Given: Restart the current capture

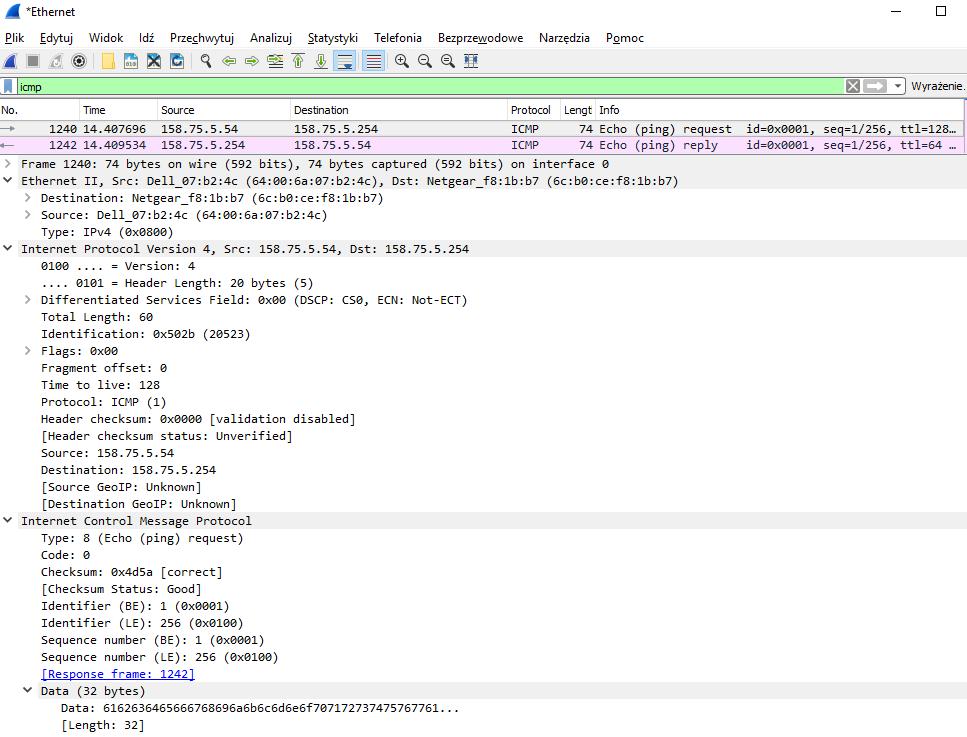Looking at the screenshot, I should coord(56,61).
